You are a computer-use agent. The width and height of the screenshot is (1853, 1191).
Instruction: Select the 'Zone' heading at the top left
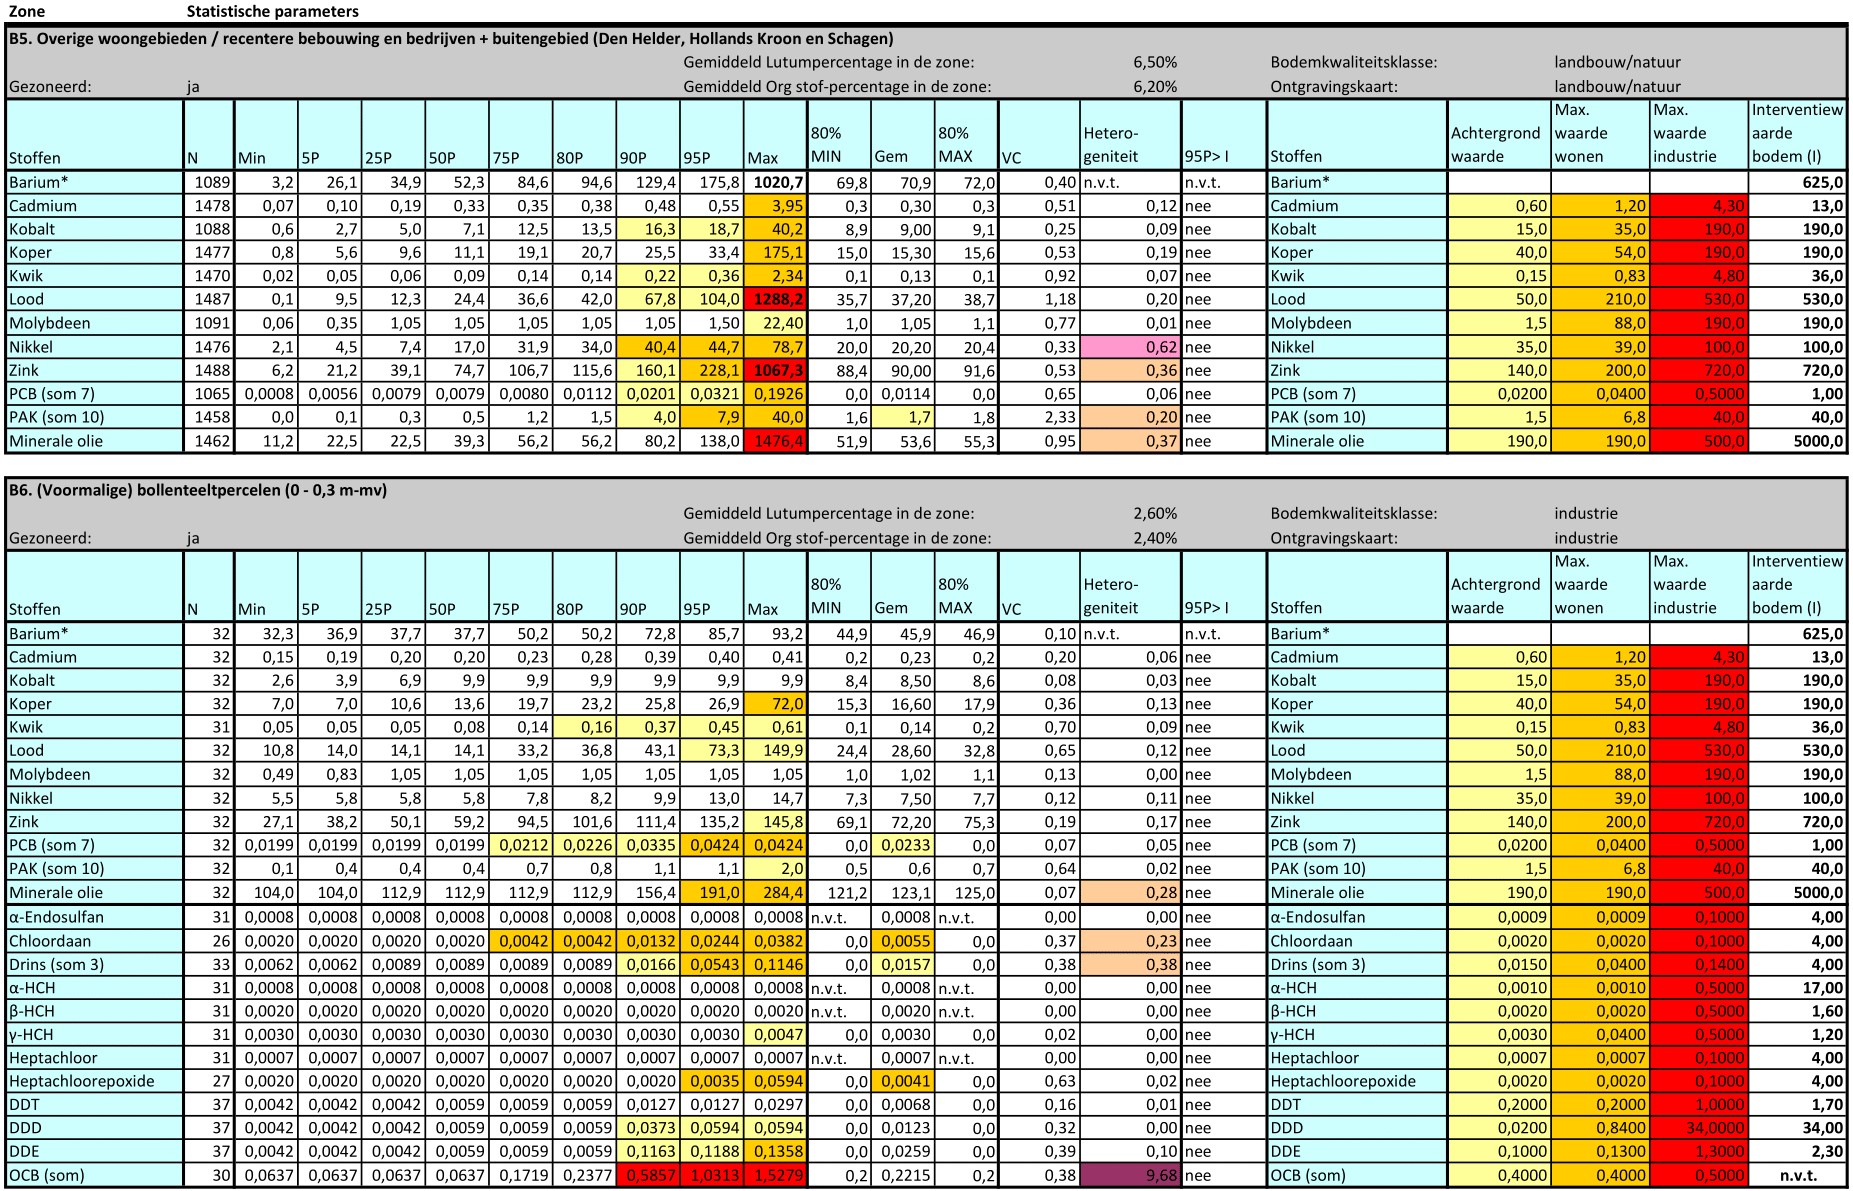[x=27, y=11]
